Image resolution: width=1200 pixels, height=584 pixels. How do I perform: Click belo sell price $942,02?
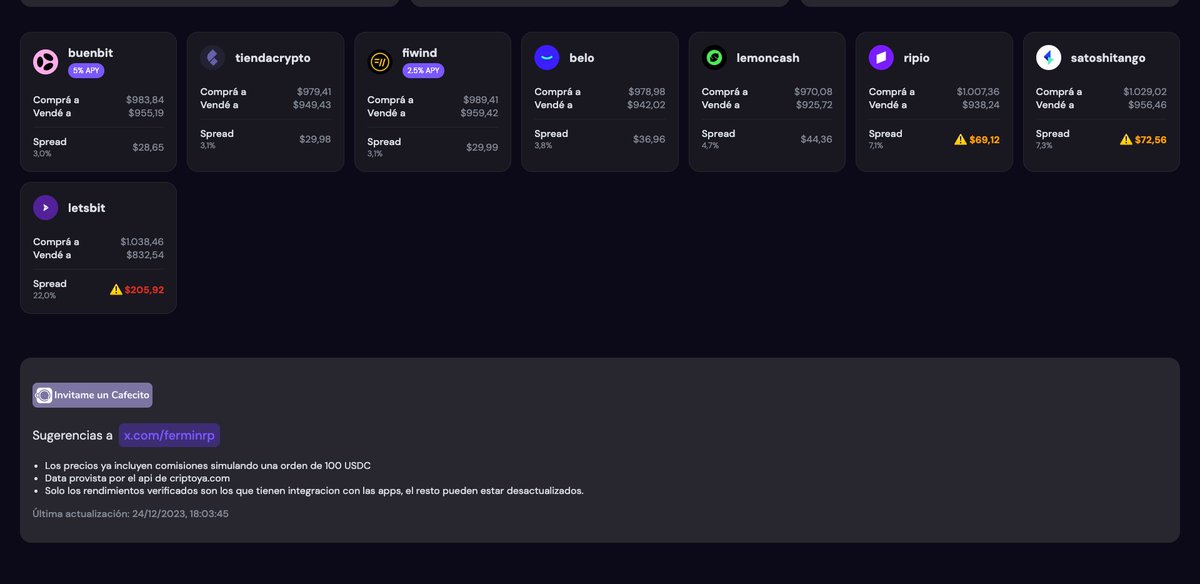tap(646, 105)
